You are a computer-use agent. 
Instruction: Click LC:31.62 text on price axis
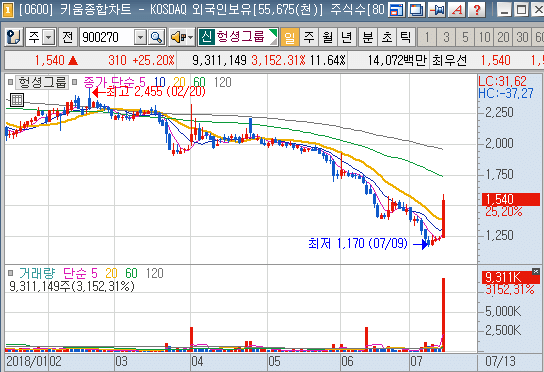coord(502,81)
